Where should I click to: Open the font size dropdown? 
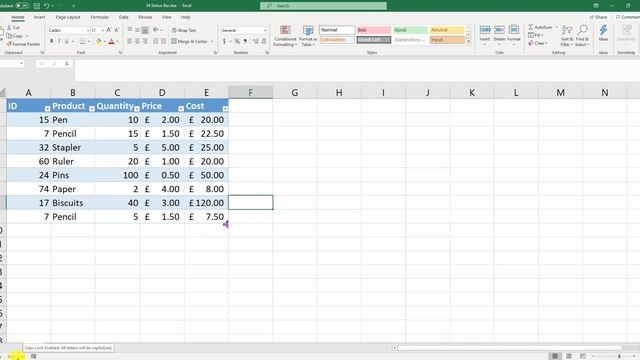pyautogui.click(x=102, y=30)
